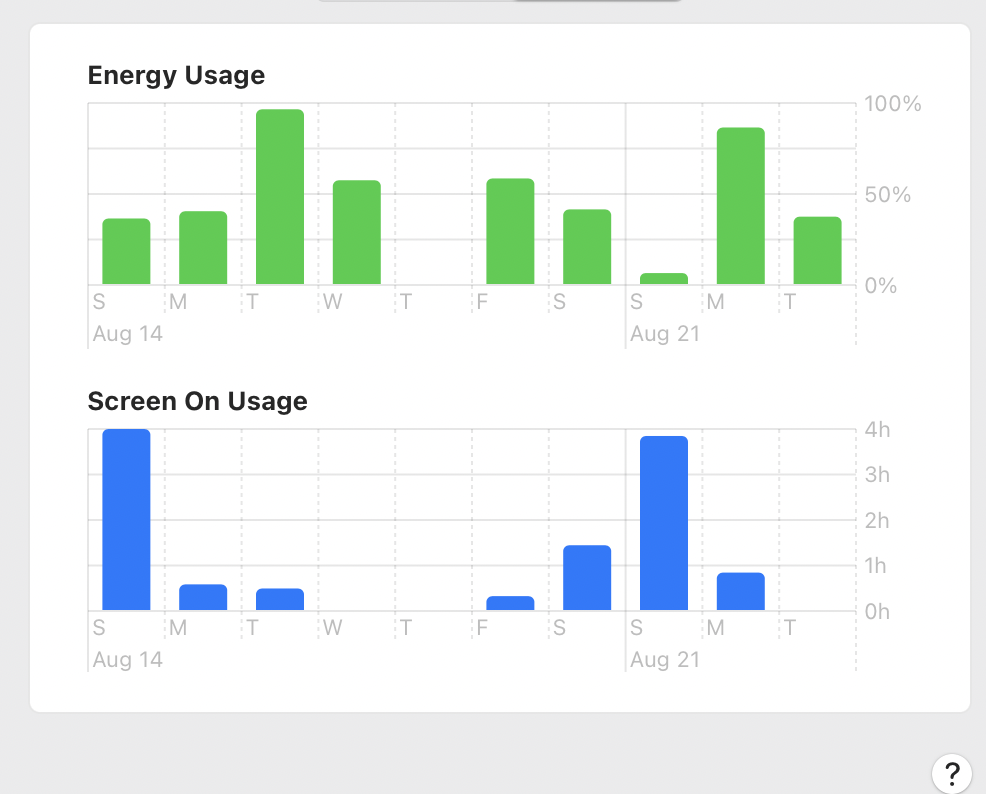Click the Aug 14 label under Energy Usage
The image size is (986, 794).
pyautogui.click(x=127, y=333)
